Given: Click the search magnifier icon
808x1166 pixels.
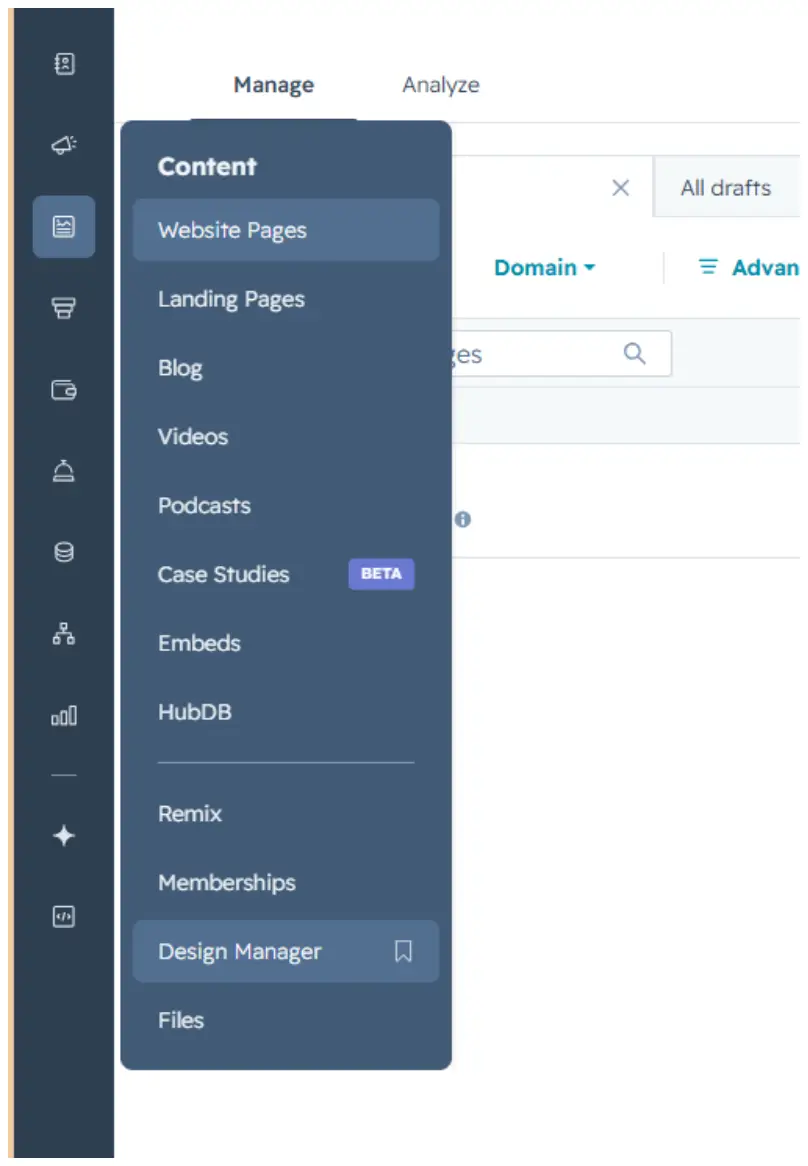Looking at the screenshot, I should [634, 353].
